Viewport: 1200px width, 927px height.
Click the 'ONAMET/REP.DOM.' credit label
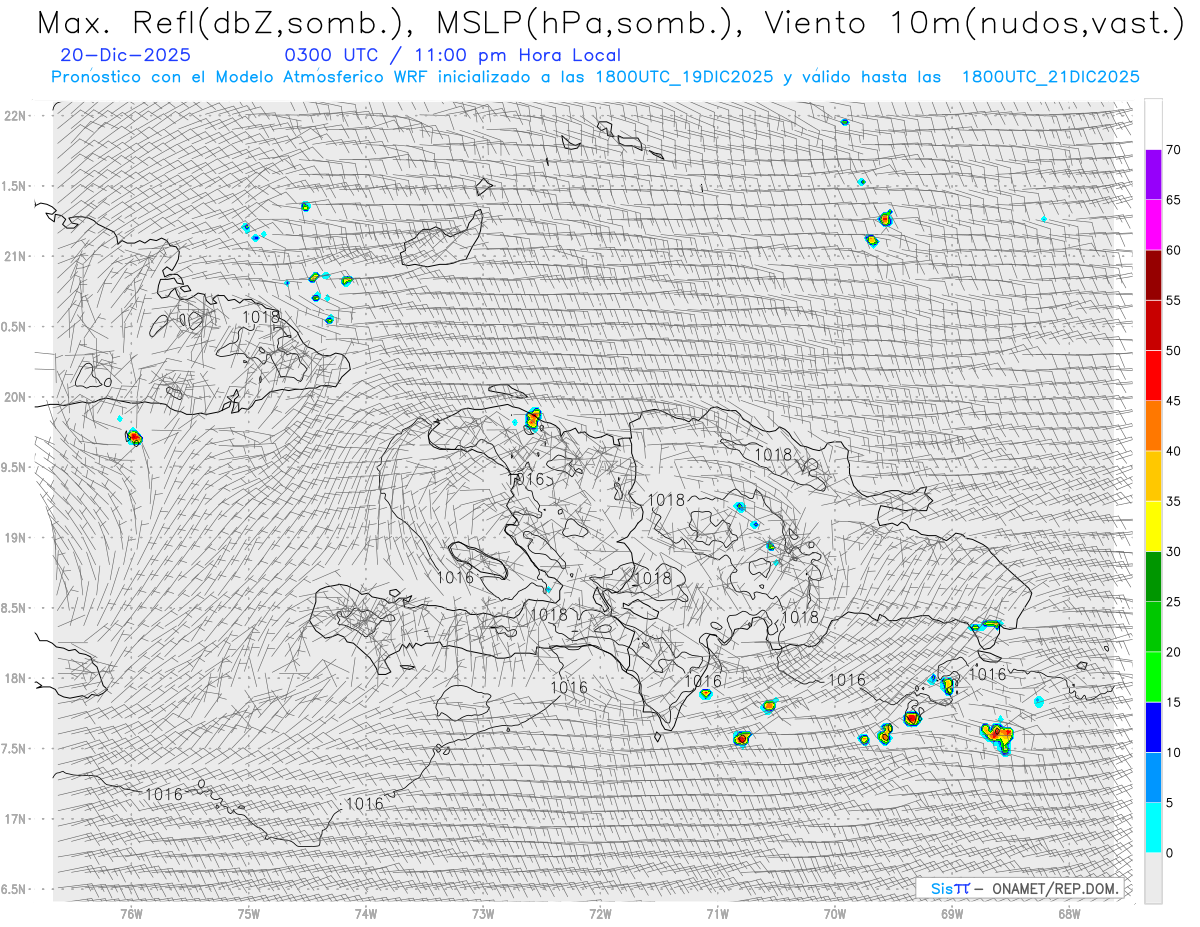tap(1055, 888)
